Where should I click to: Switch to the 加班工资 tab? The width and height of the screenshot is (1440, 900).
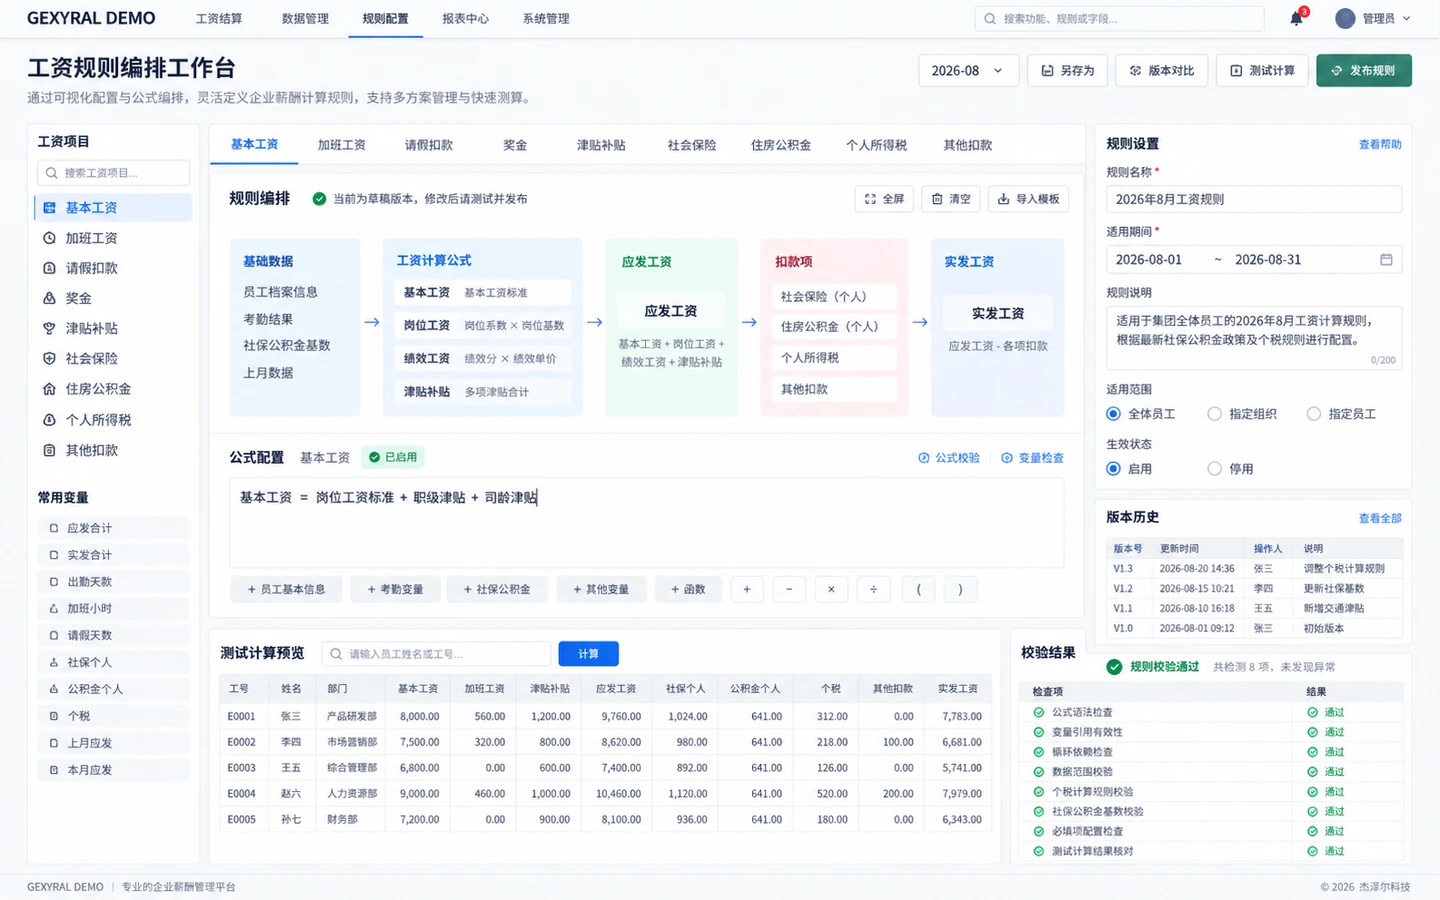pyautogui.click(x=342, y=145)
